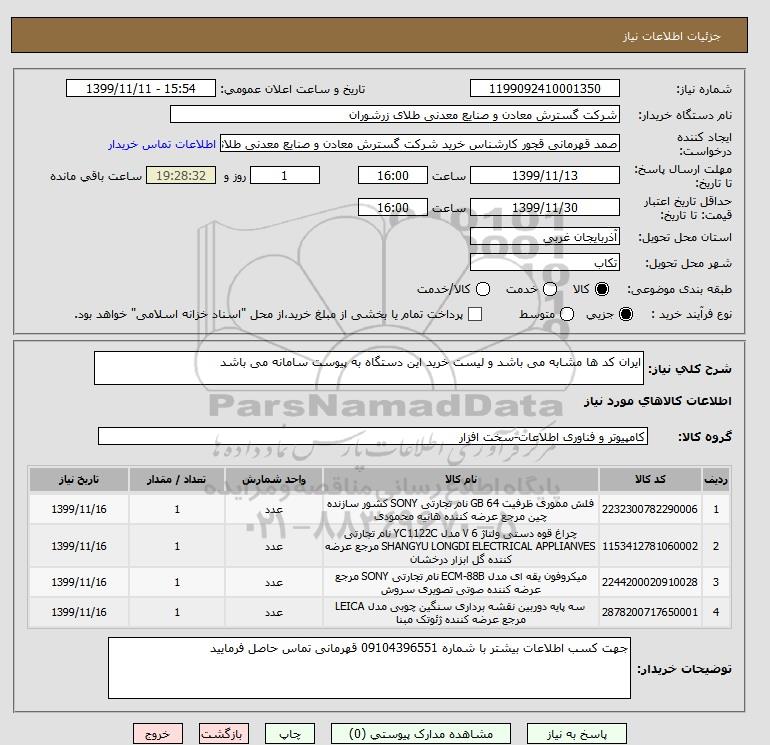Select the متوسط purchase type radio
This screenshot has height=745, width=770.
point(567,314)
